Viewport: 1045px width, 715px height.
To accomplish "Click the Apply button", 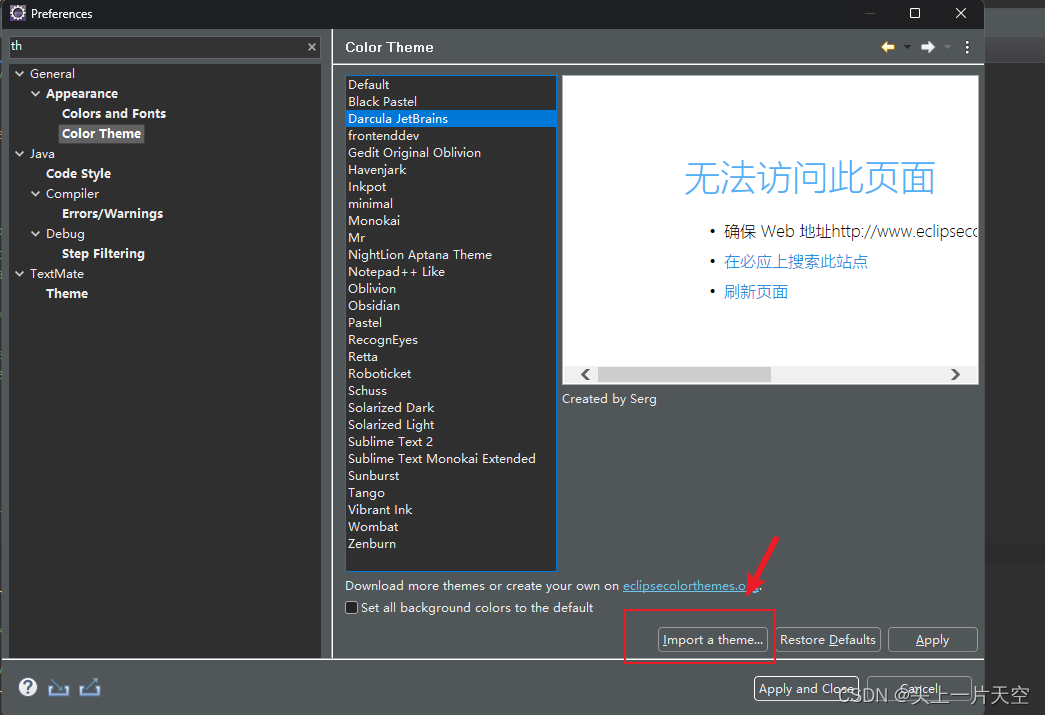I will 932,640.
